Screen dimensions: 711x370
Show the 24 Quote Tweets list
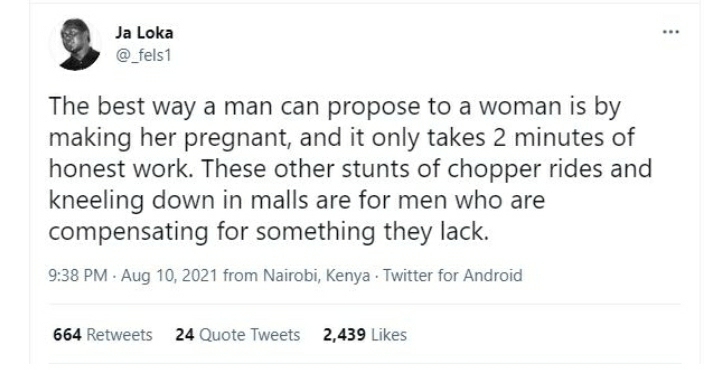click(238, 335)
